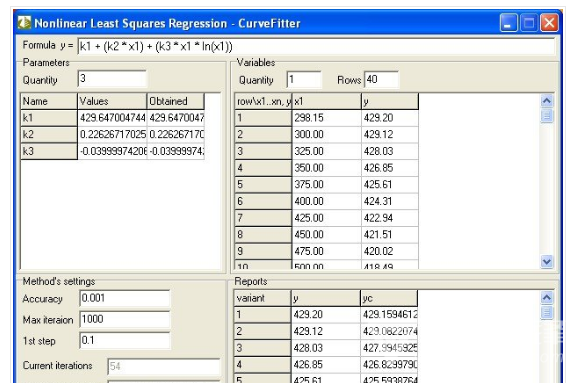This screenshot has height=383, width=582.
Task: Click y cell 420.02 in row 9
Action: point(390,251)
